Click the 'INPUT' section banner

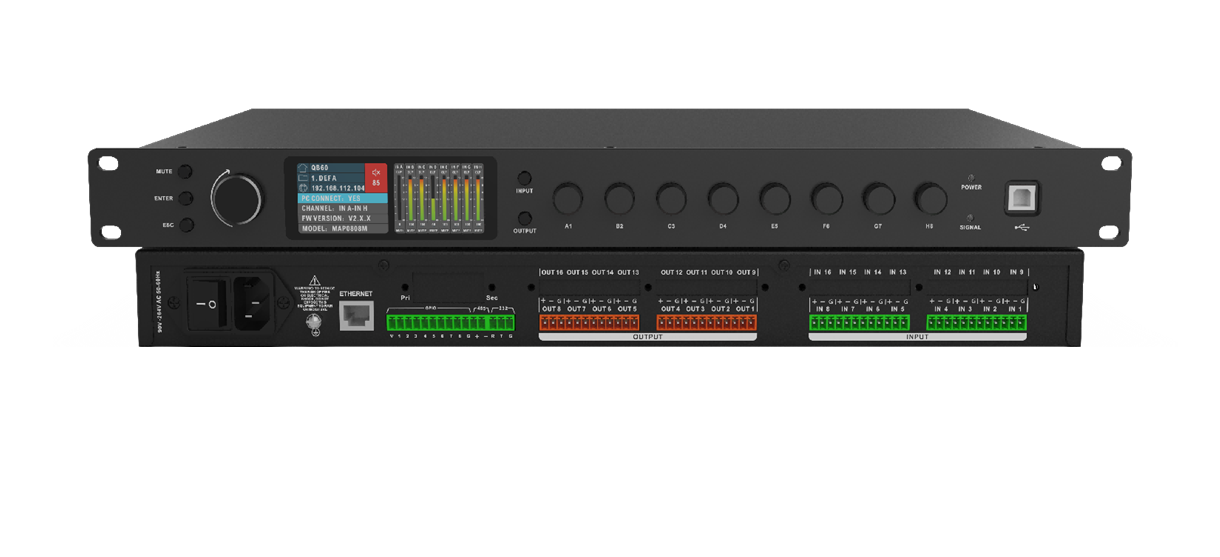coord(916,337)
